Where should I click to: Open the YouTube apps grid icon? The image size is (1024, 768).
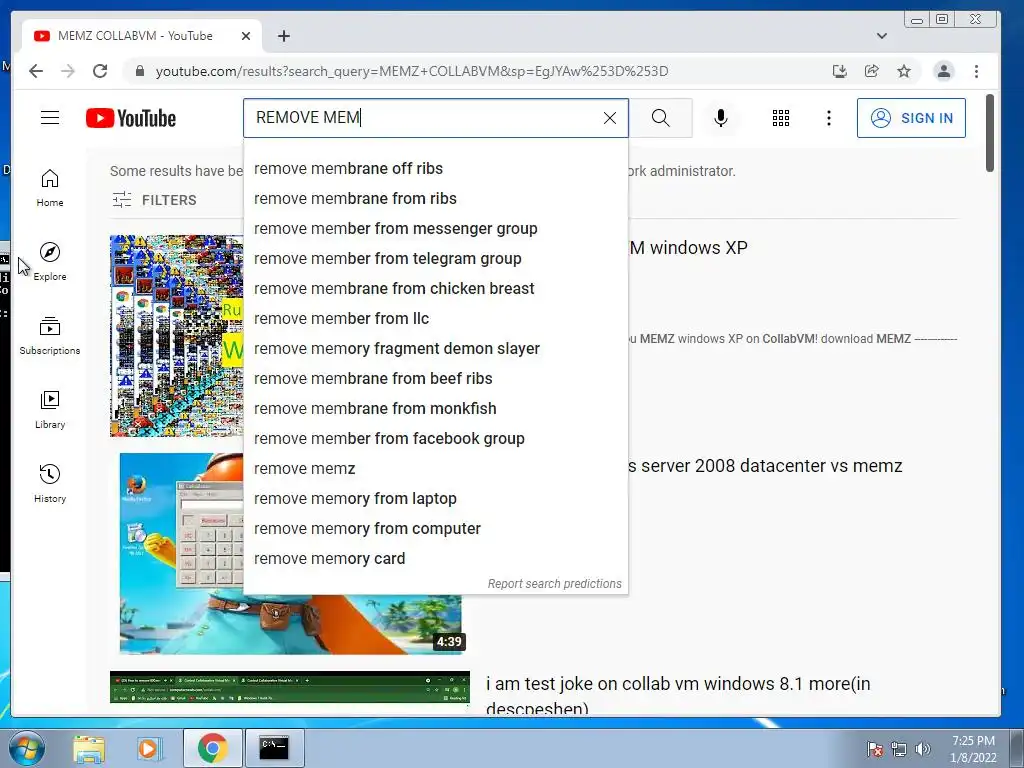click(780, 118)
